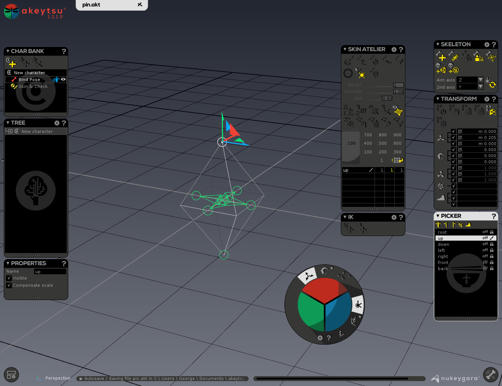Viewport: 502px width, 386px height.
Task: Toggle Bind Pose eye visibility icon
Action: click(63, 80)
